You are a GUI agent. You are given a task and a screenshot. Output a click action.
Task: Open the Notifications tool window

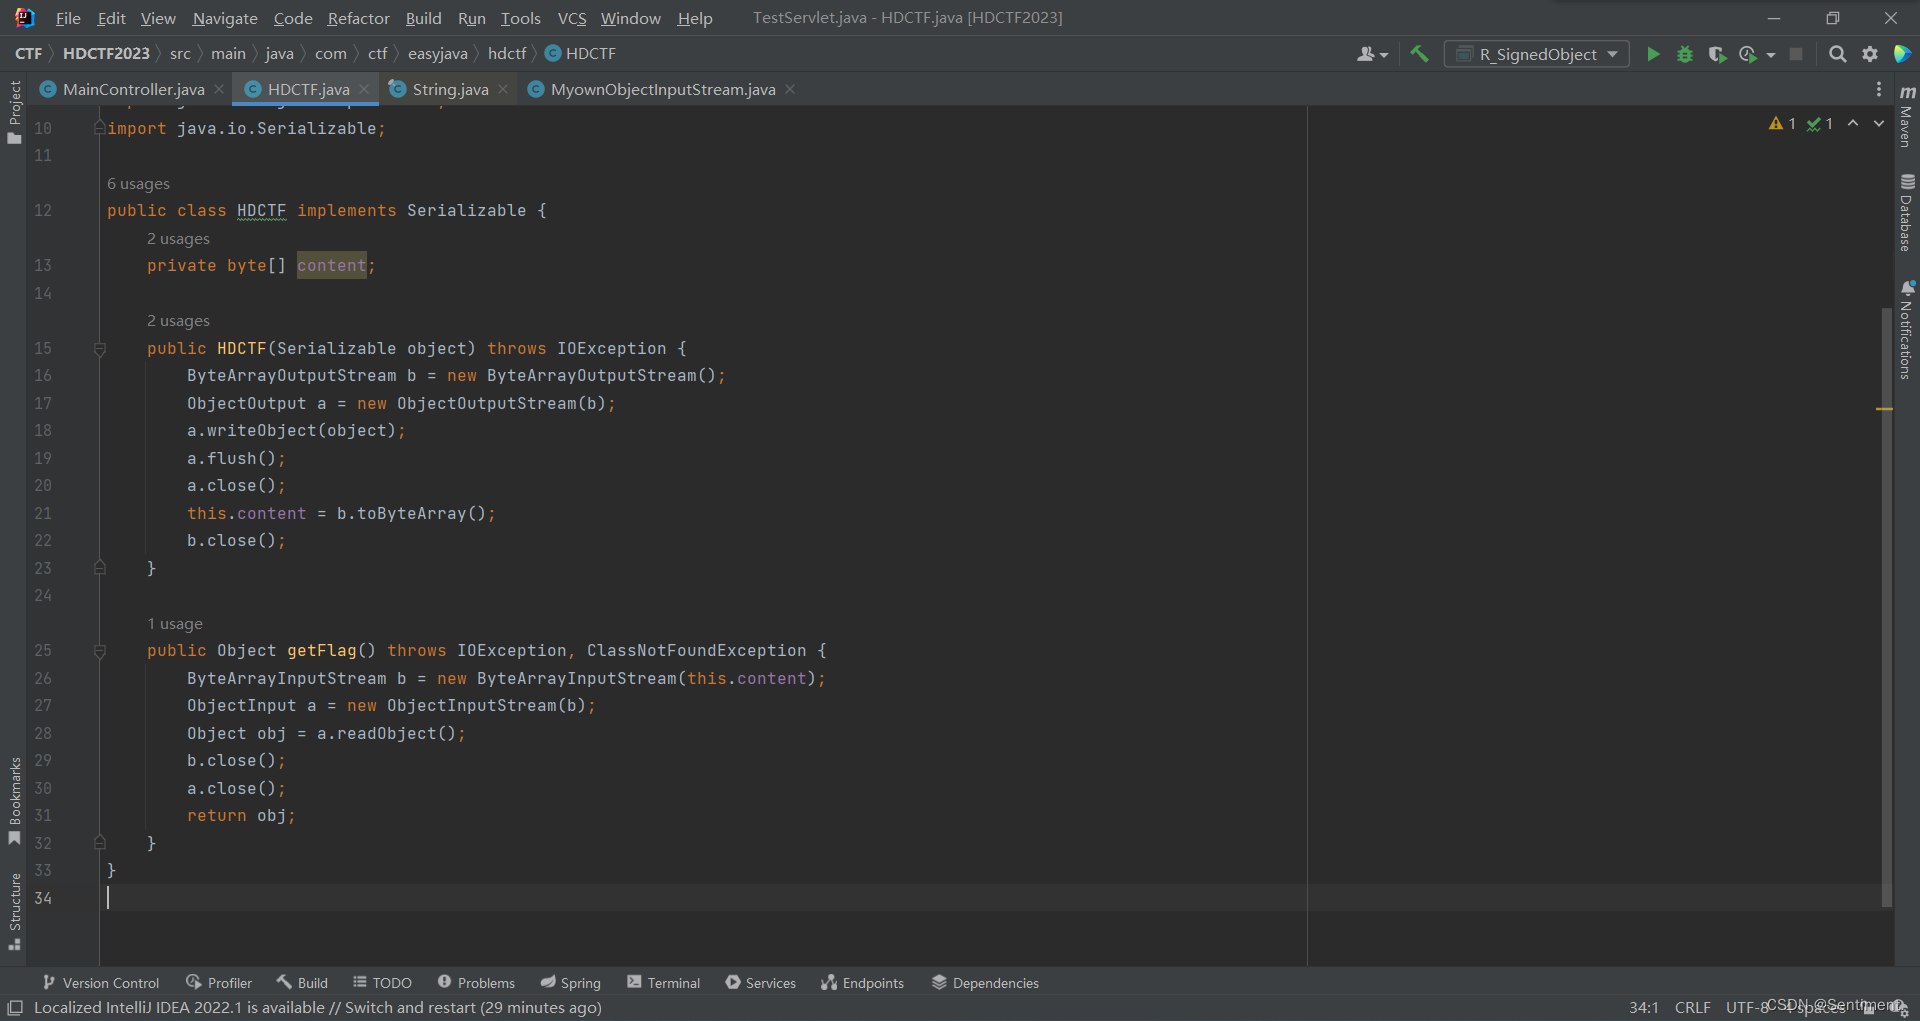click(1907, 330)
